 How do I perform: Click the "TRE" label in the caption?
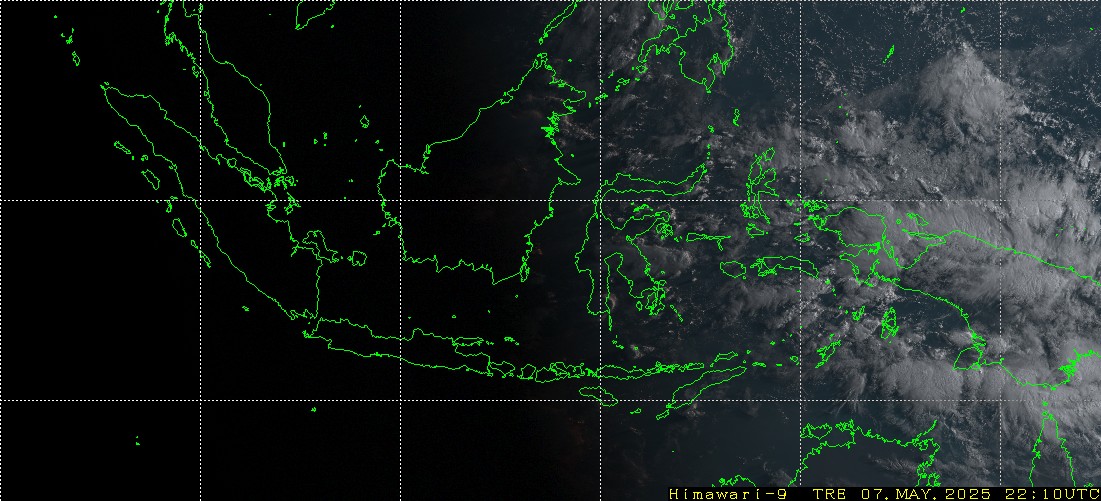pyautogui.click(x=830, y=494)
